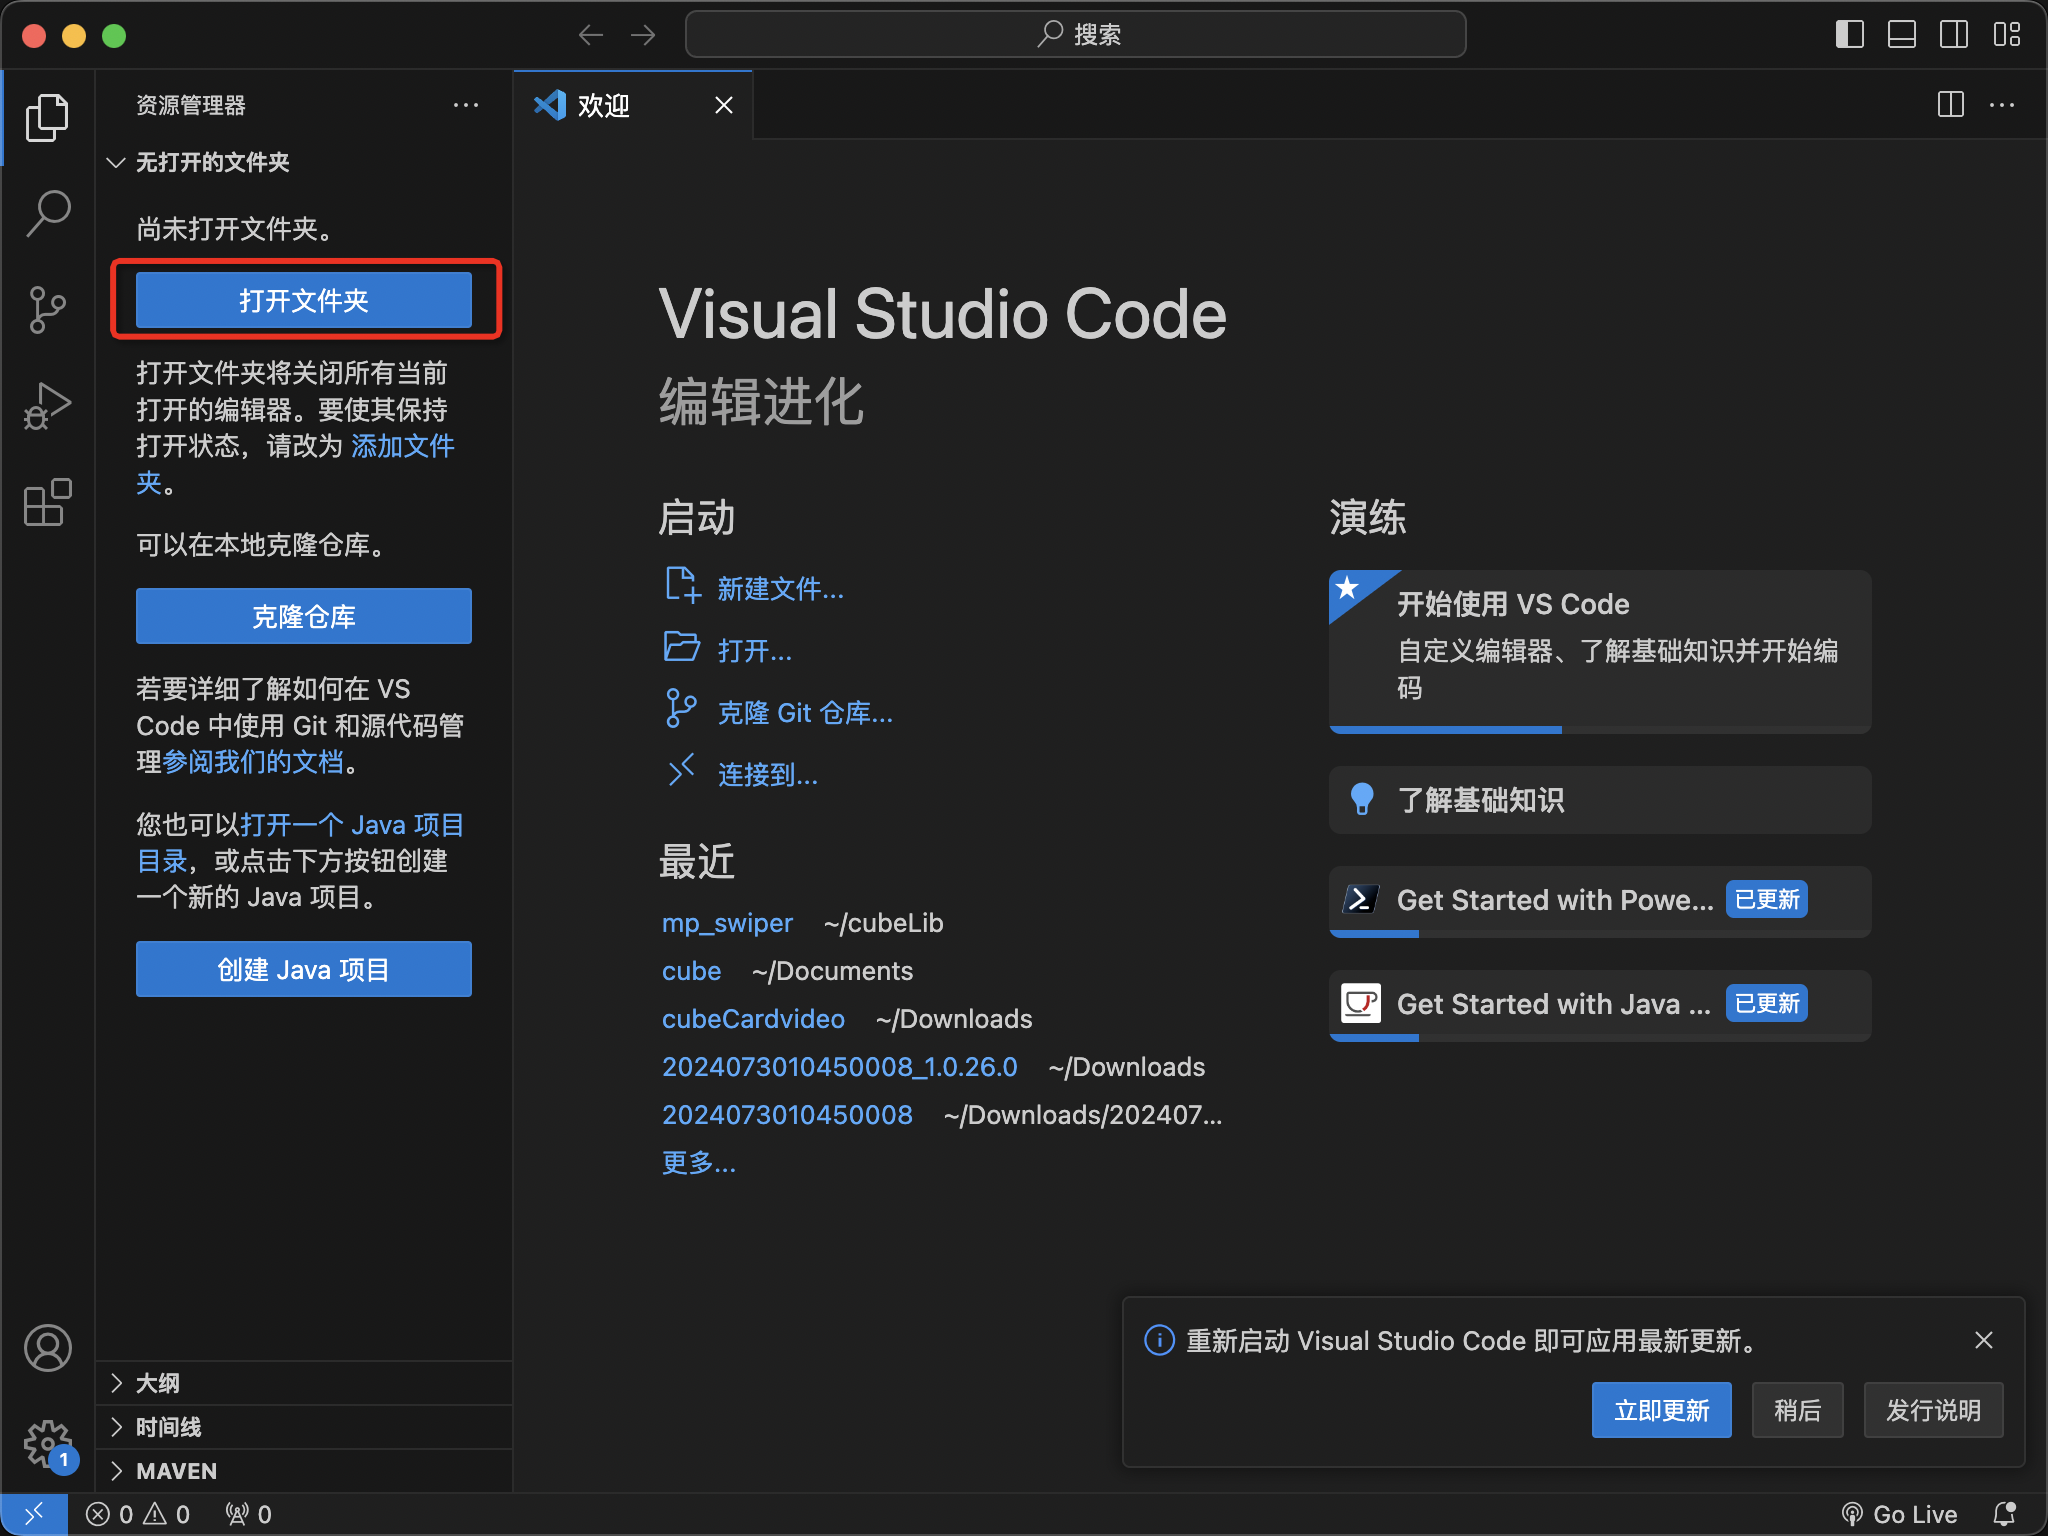Click the notifications bell in status bar
The width and height of the screenshot is (2048, 1536).
[x=2004, y=1514]
